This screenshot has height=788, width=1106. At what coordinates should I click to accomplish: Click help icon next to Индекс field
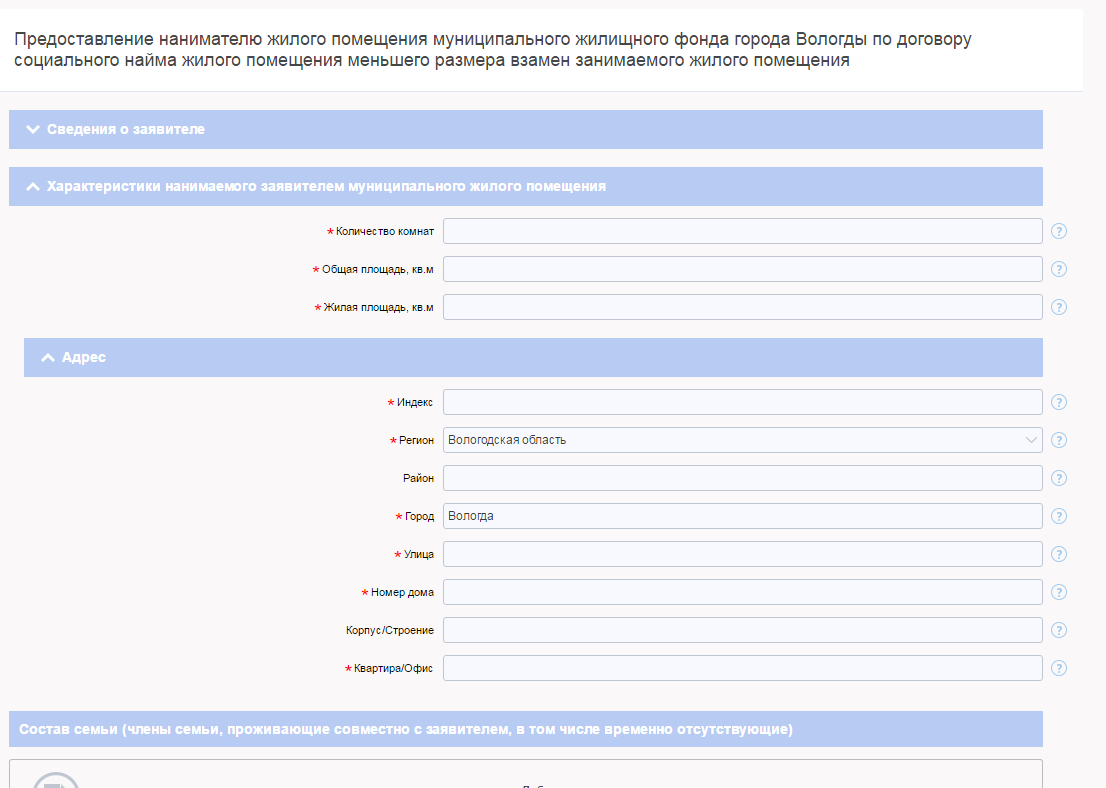pos(1059,402)
